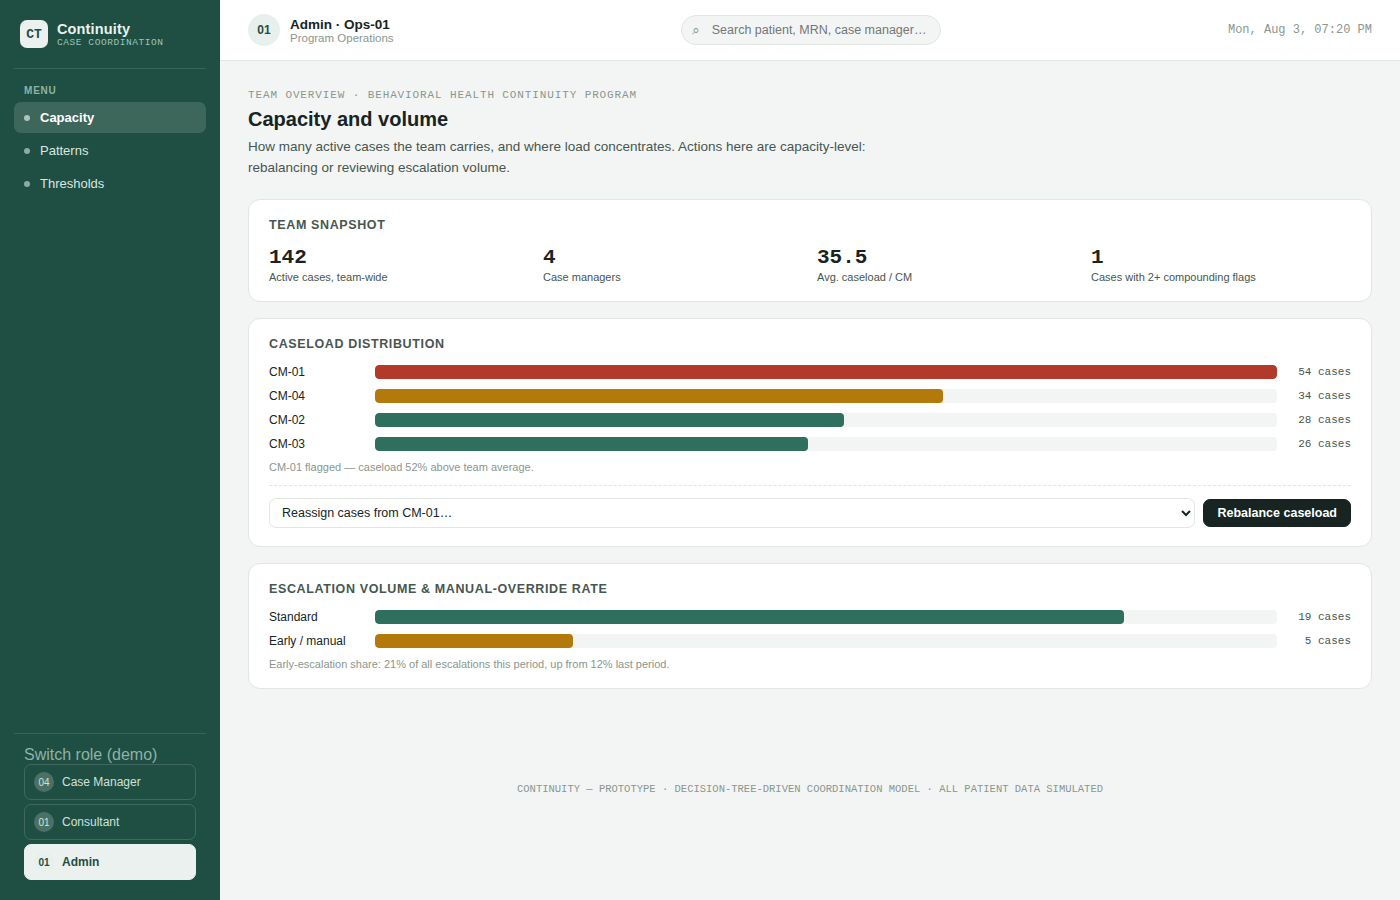
Task: Click the 01 Admin avatar badge in header
Action: point(264,30)
